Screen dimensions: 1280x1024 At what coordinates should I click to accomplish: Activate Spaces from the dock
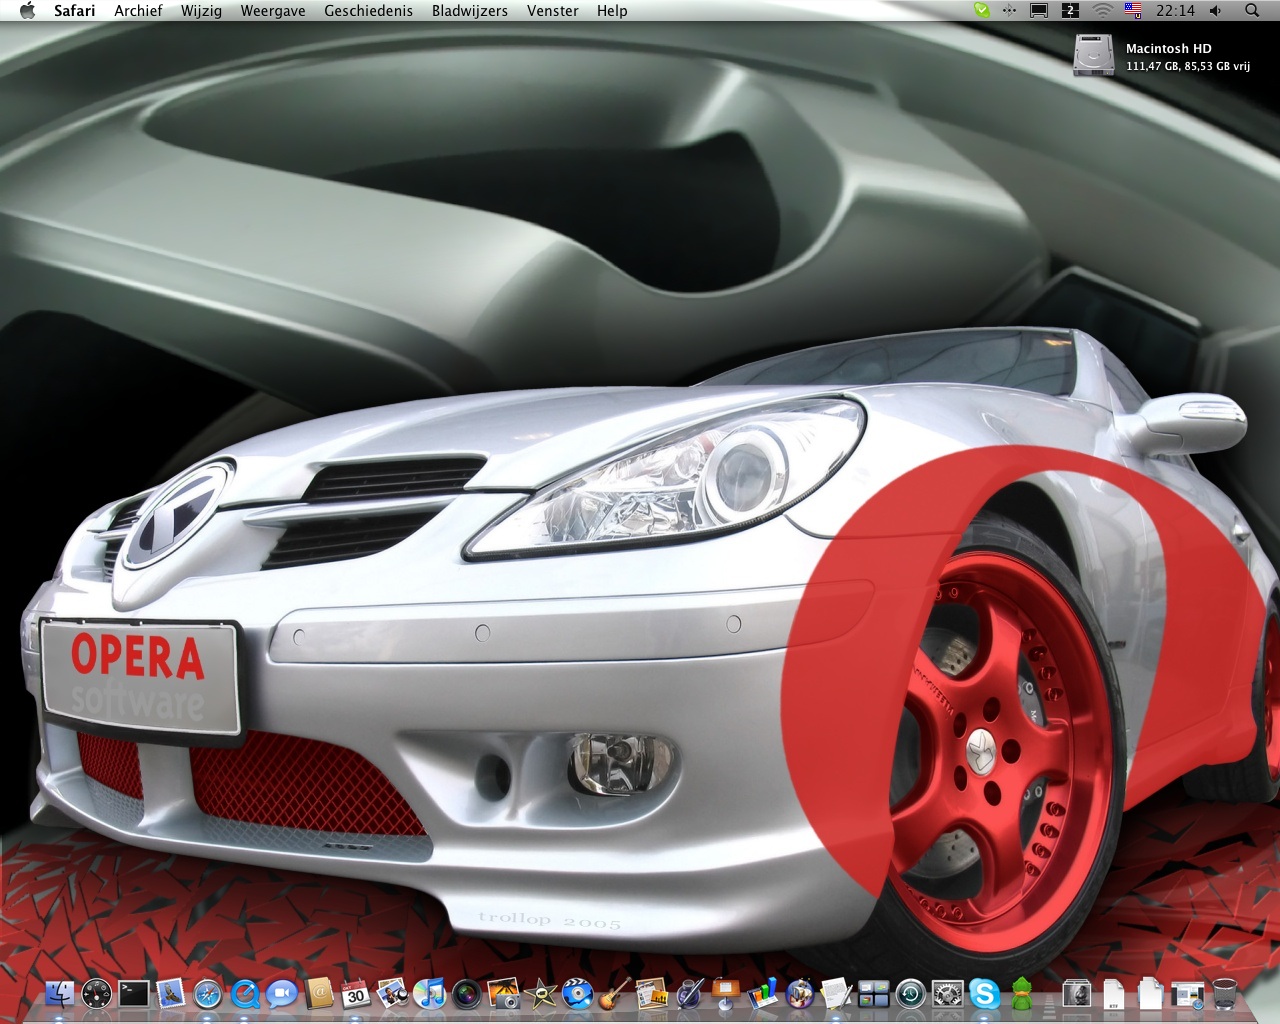(x=874, y=993)
